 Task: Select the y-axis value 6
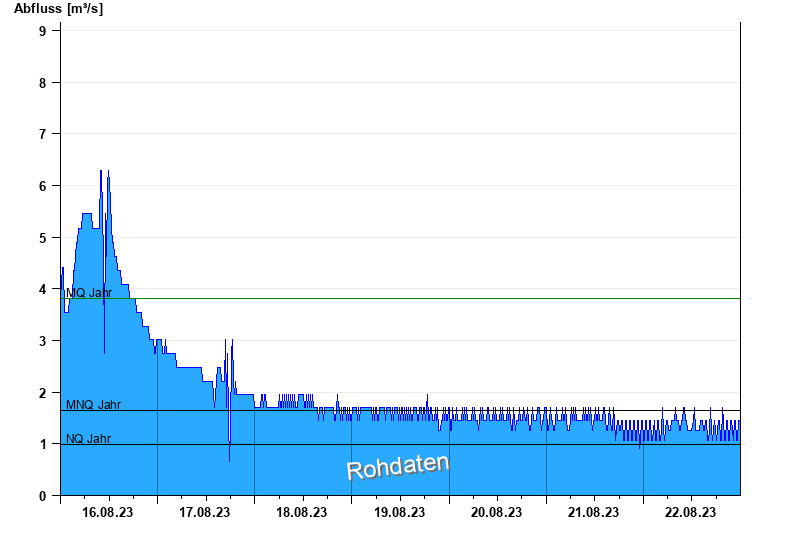(x=43, y=186)
